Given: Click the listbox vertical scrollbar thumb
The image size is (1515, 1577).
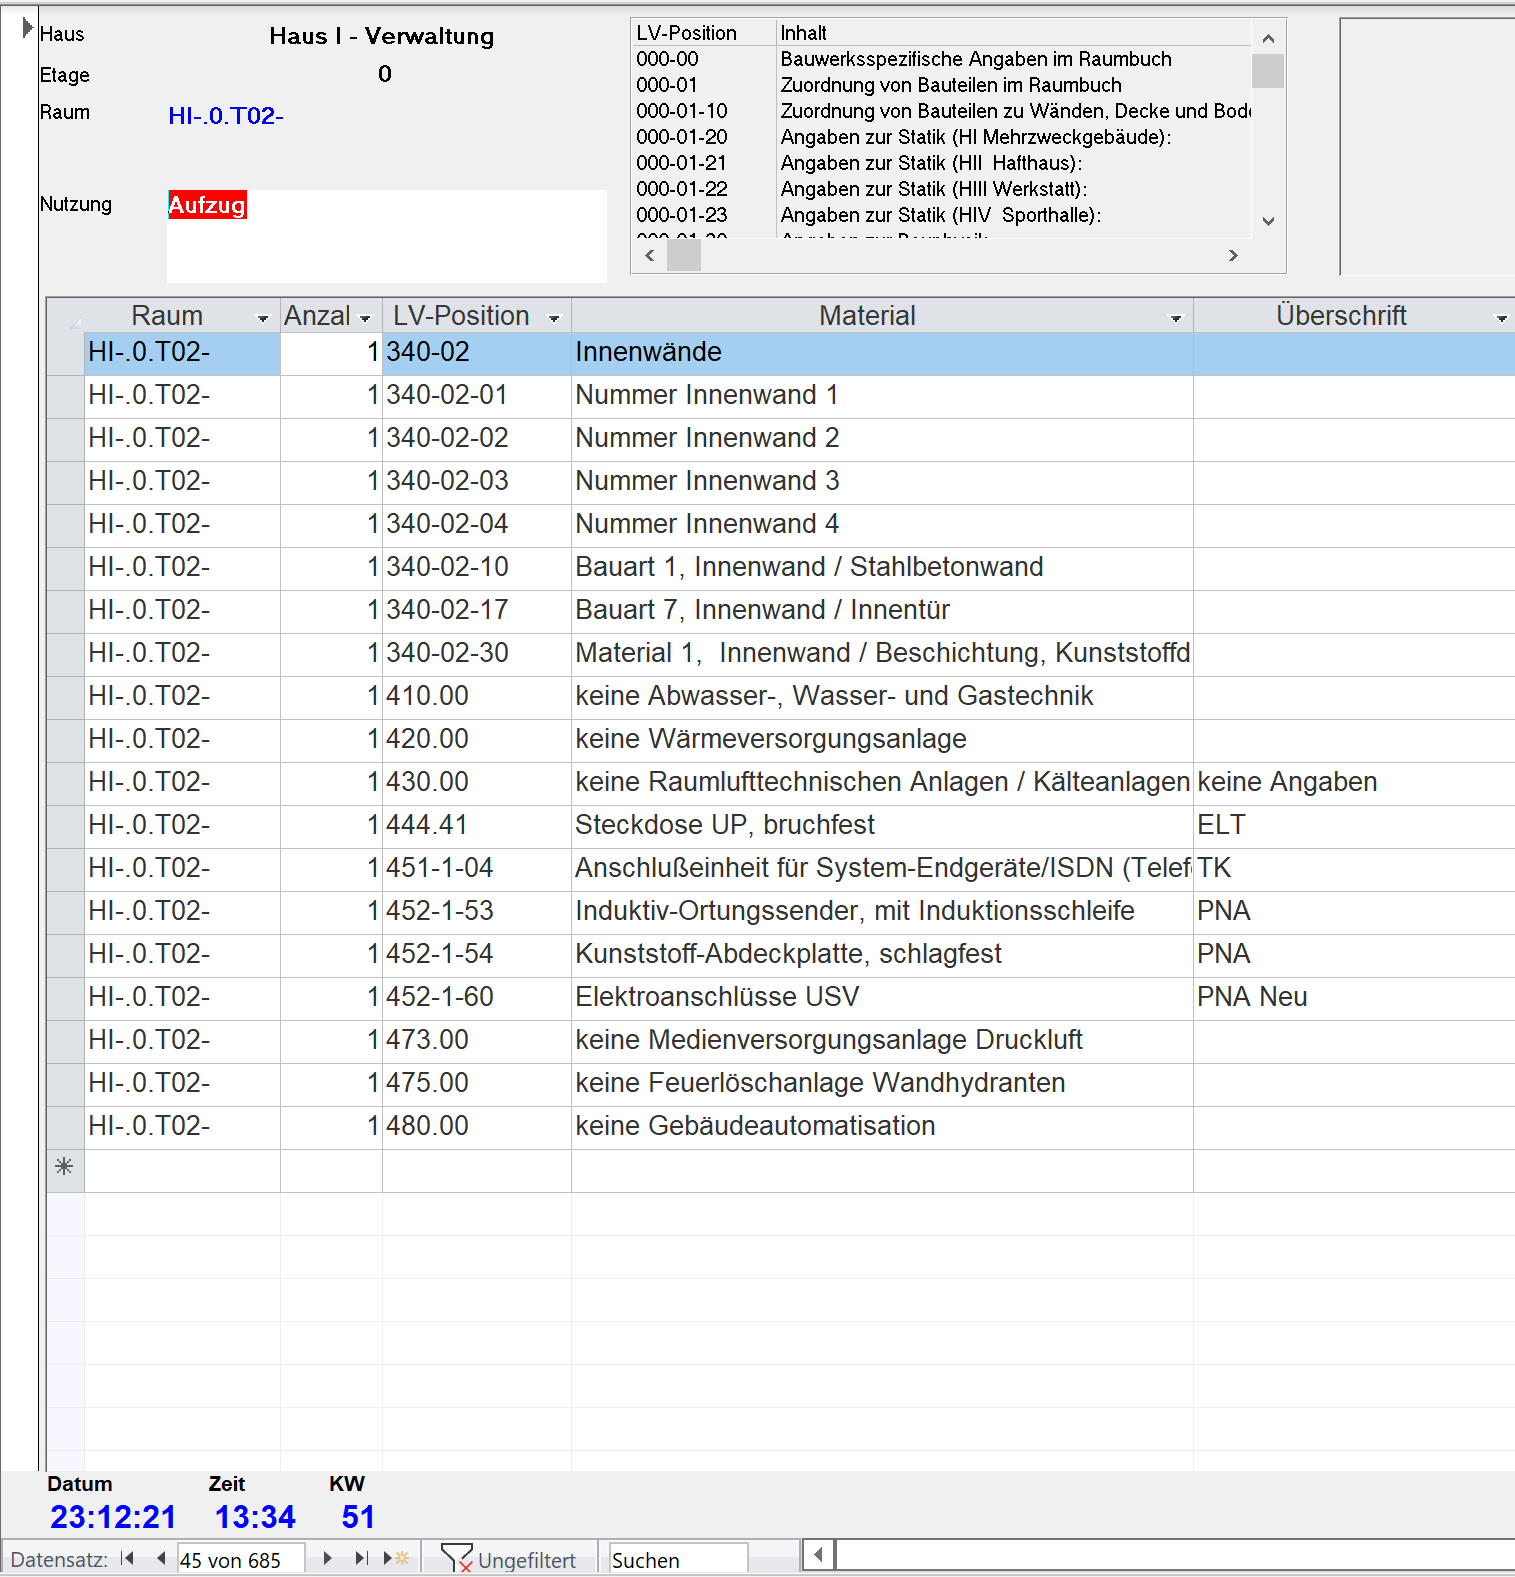Looking at the screenshot, I should (1268, 71).
